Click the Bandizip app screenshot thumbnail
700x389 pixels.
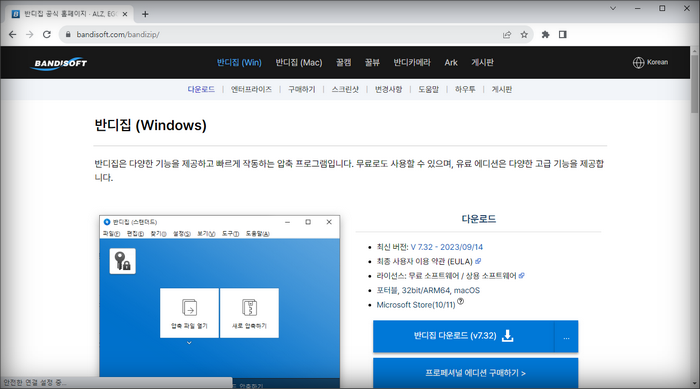point(219,301)
